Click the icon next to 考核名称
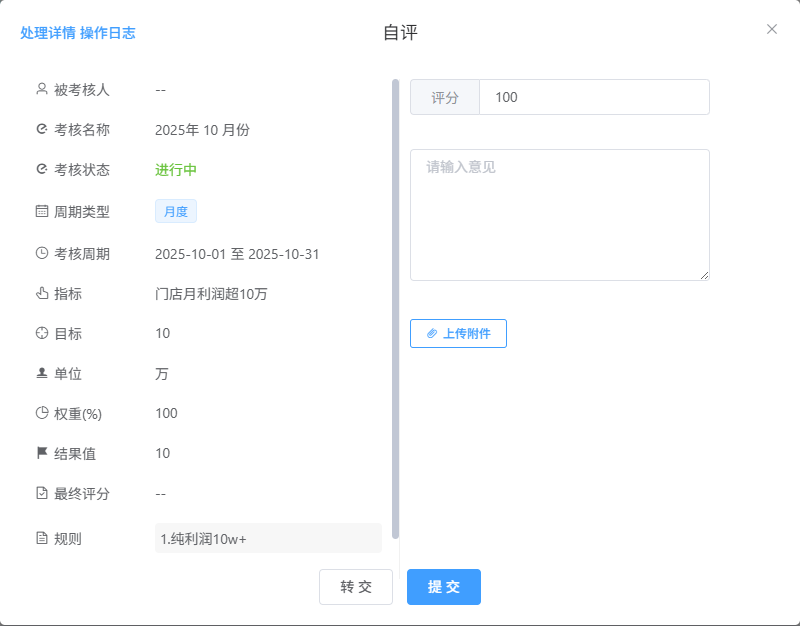This screenshot has height=626, width=800. click(42, 129)
